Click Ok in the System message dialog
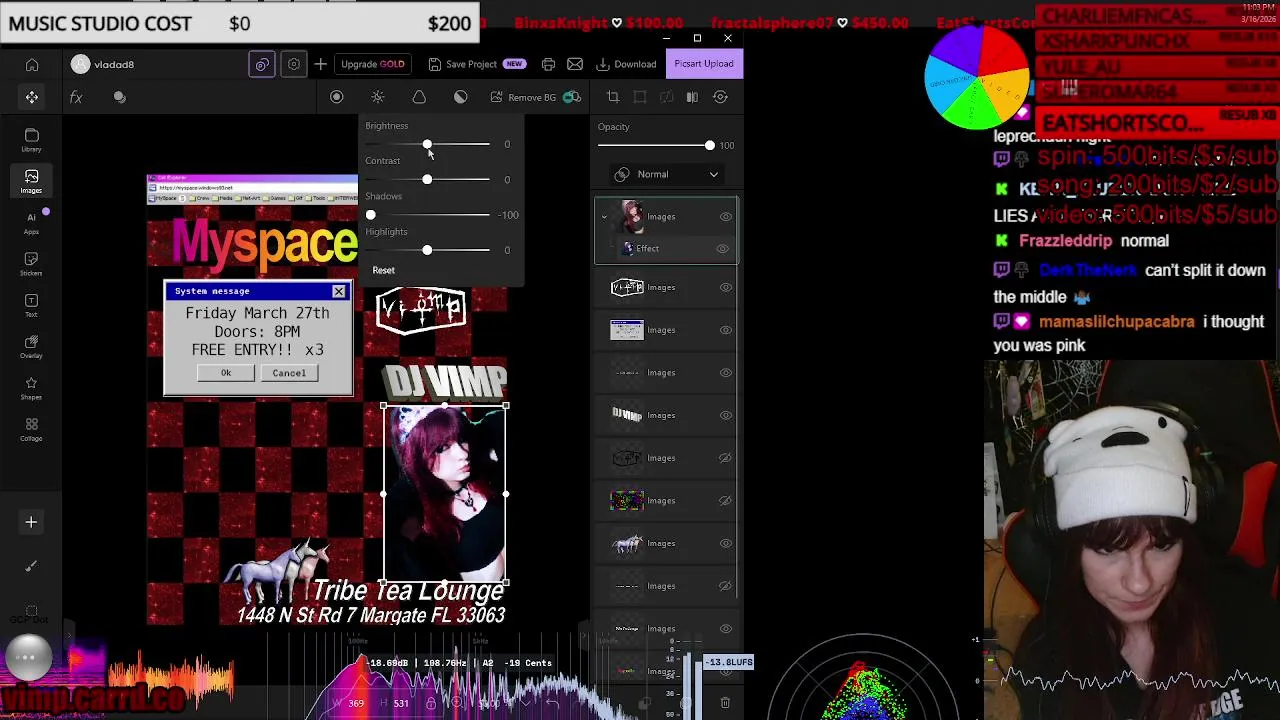The image size is (1280, 720). pyautogui.click(x=226, y=373)
